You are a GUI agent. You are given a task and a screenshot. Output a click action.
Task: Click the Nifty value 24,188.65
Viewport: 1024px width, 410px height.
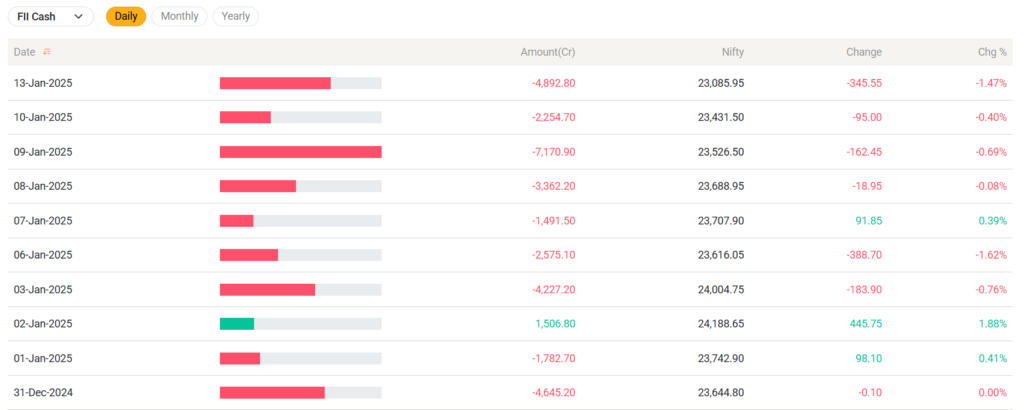720,324
